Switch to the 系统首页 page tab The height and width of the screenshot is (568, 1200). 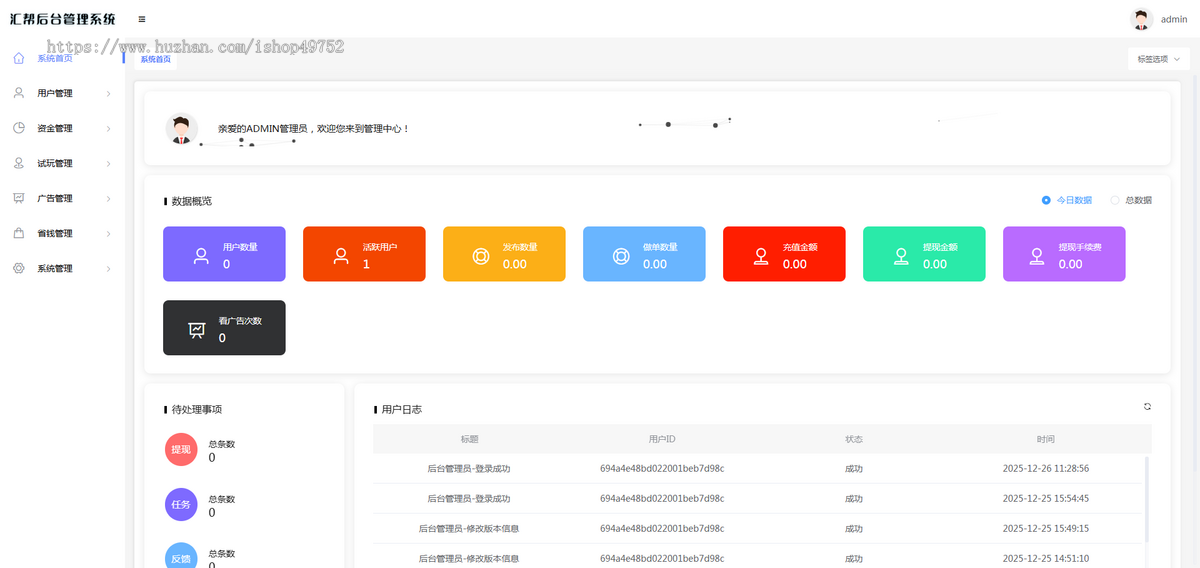coord(155,59)
